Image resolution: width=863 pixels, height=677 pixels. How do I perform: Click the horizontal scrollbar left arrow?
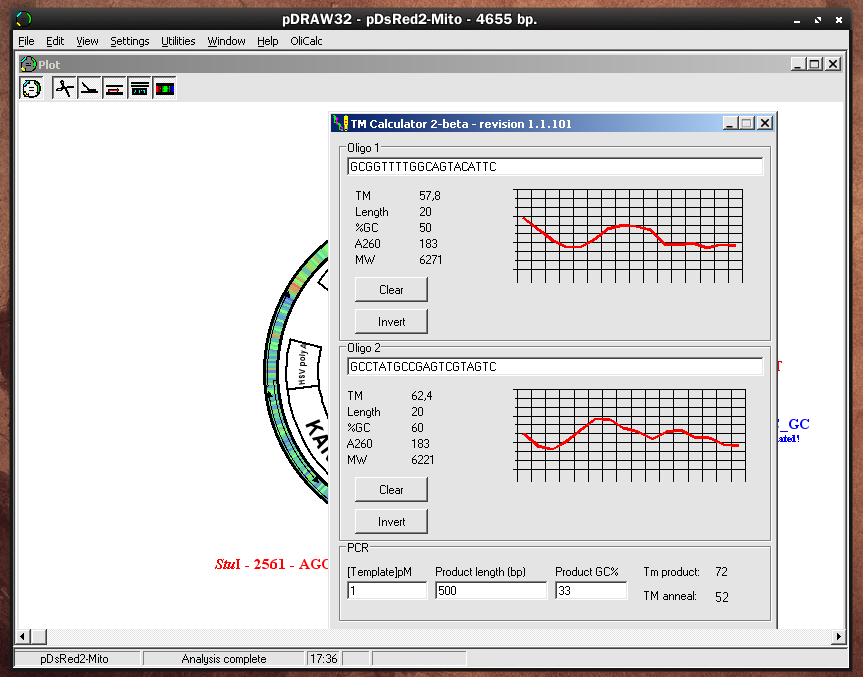click(x=24, y=637)
